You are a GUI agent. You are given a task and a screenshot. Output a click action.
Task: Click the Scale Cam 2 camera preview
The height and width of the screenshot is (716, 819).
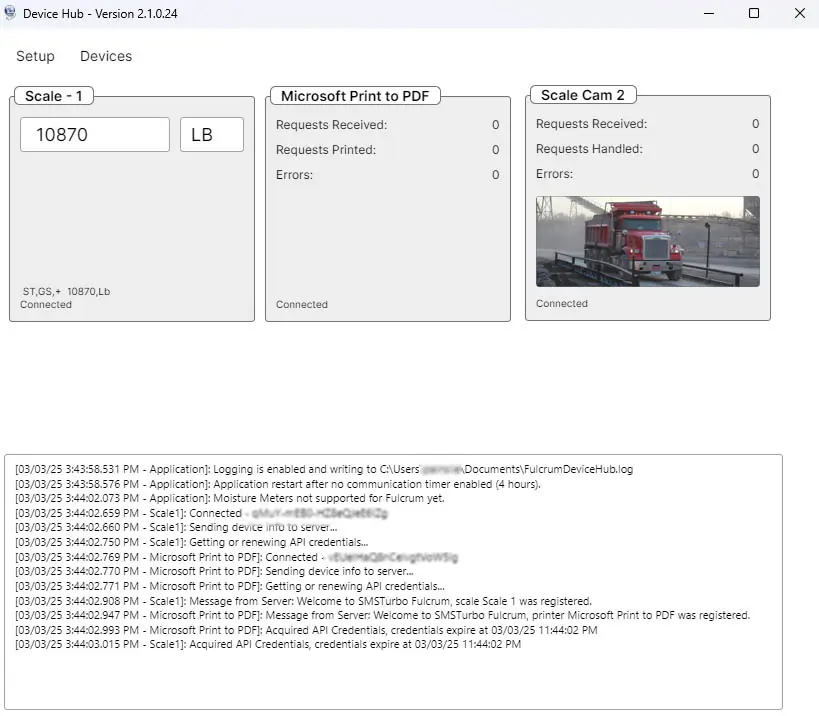[x=647, y=240]
